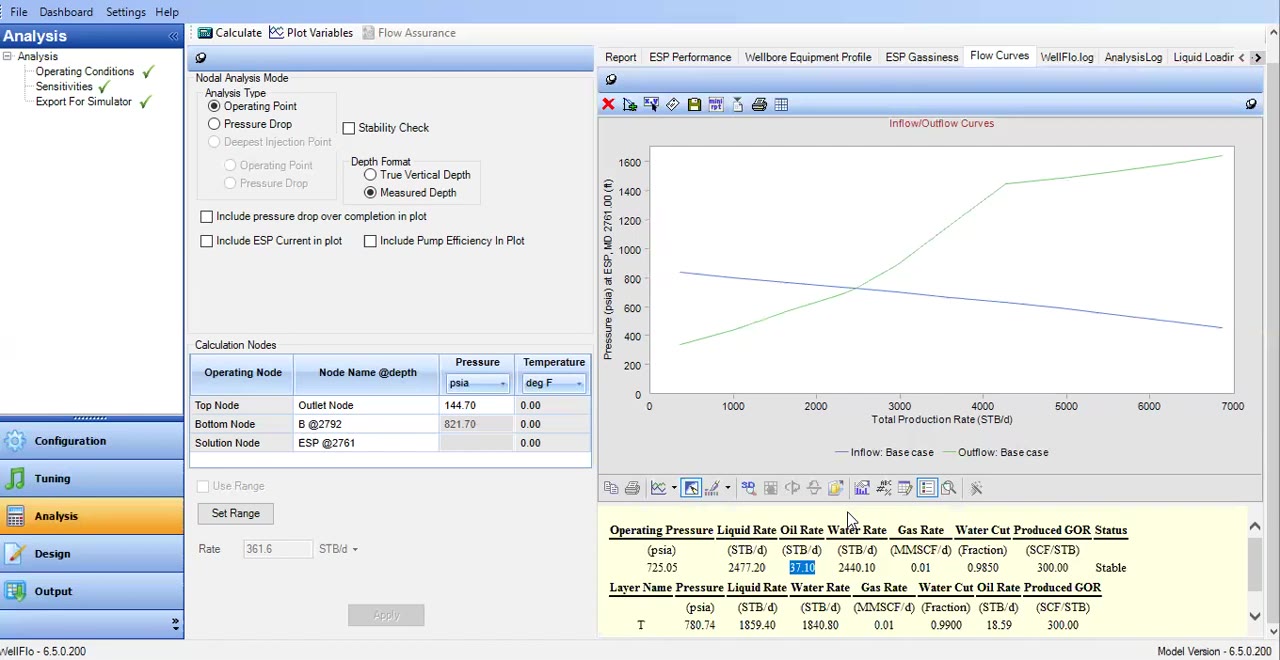Click the copy icon below the plot

point(611,487)
